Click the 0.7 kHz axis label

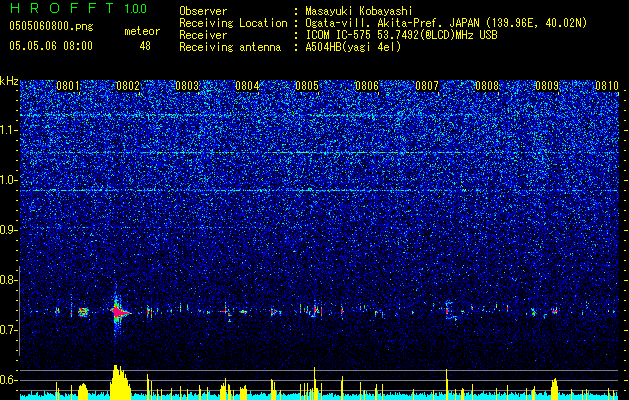9,330
